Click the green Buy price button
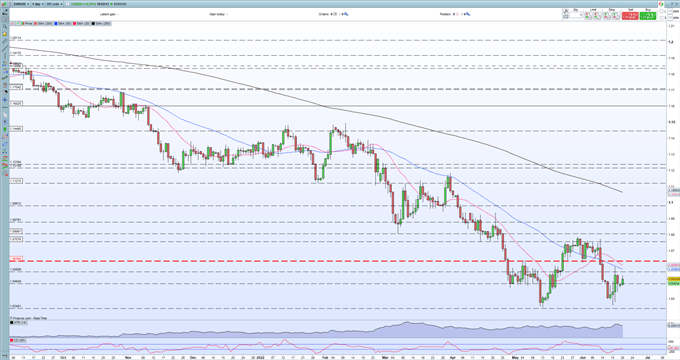The image size is (680, 360). pos(648,16)
